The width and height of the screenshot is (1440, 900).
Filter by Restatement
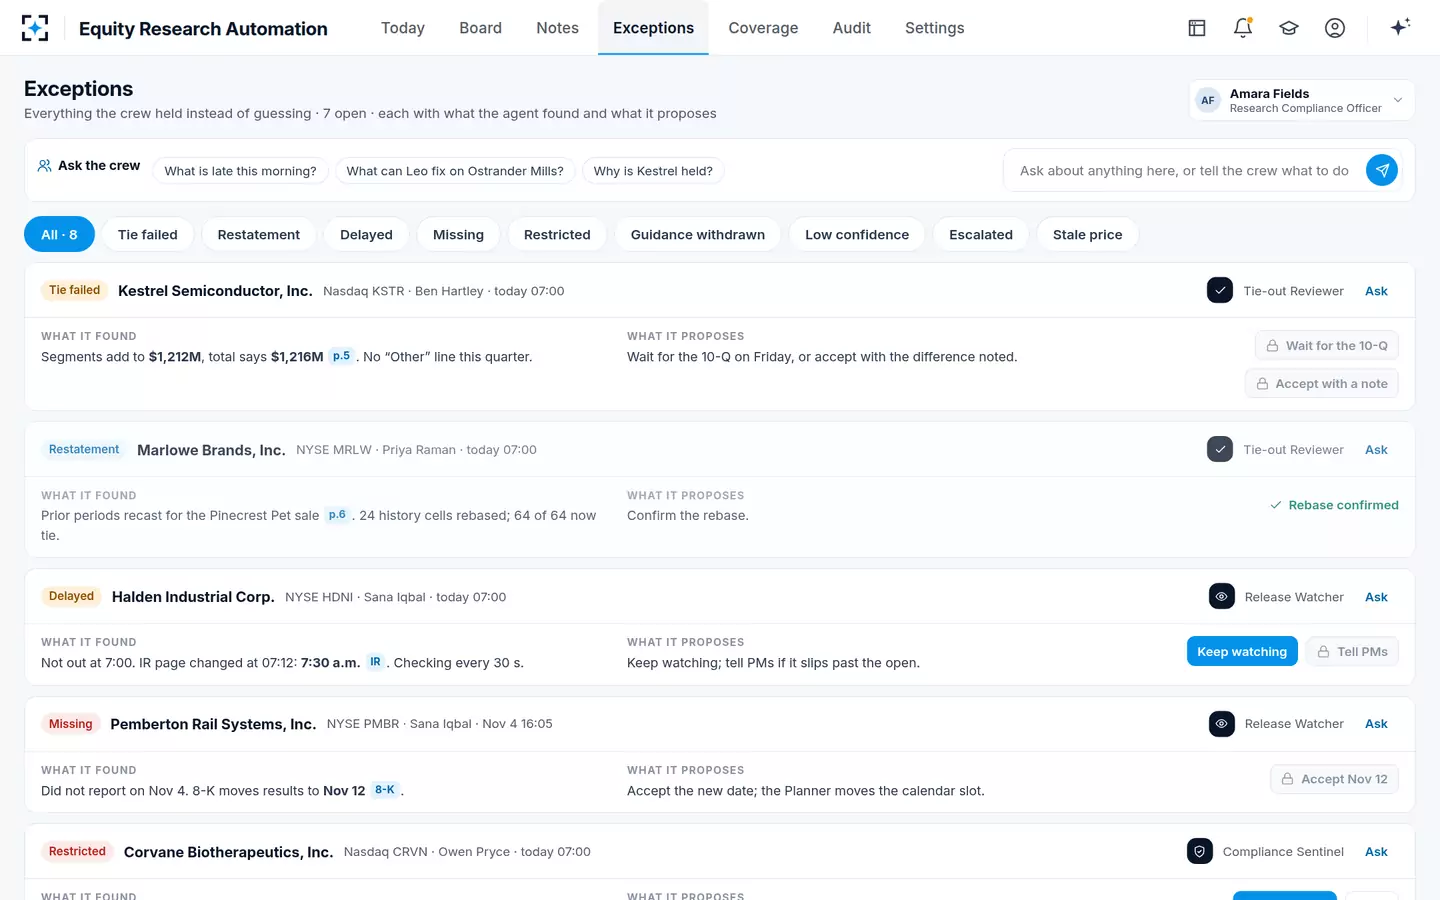click(259, 234)
